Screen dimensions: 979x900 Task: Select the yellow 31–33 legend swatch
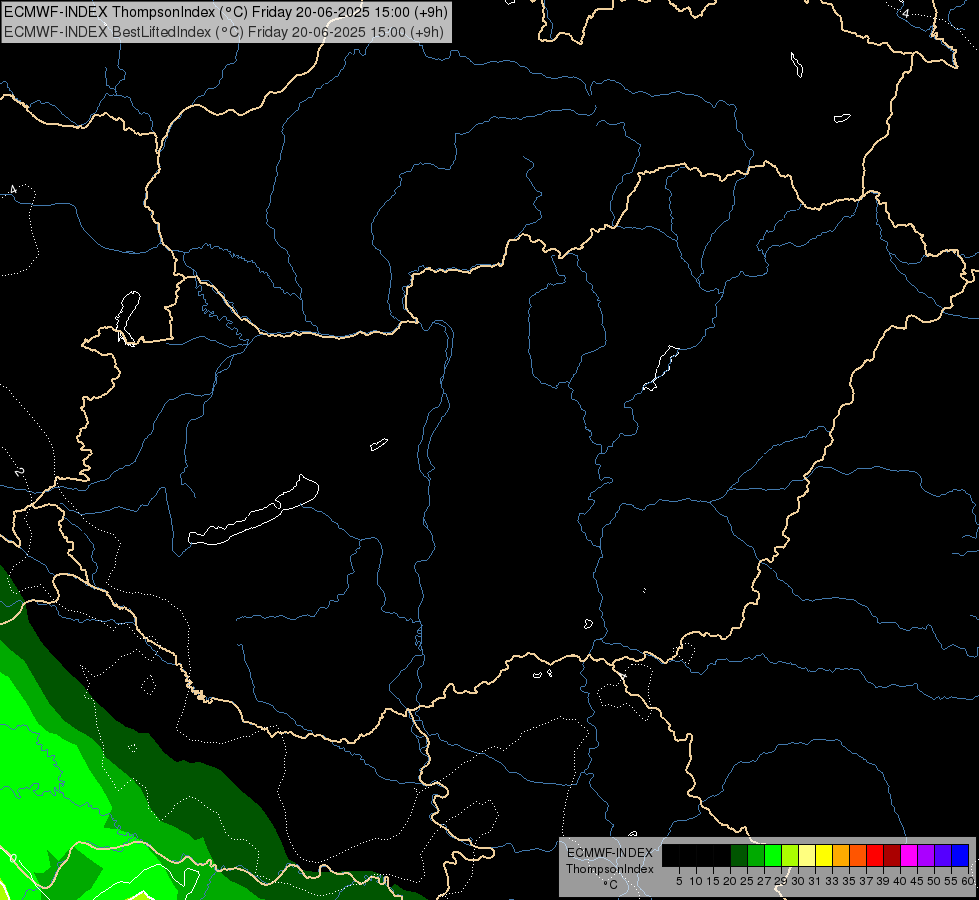pyautogui.click(x=824, y=855)
